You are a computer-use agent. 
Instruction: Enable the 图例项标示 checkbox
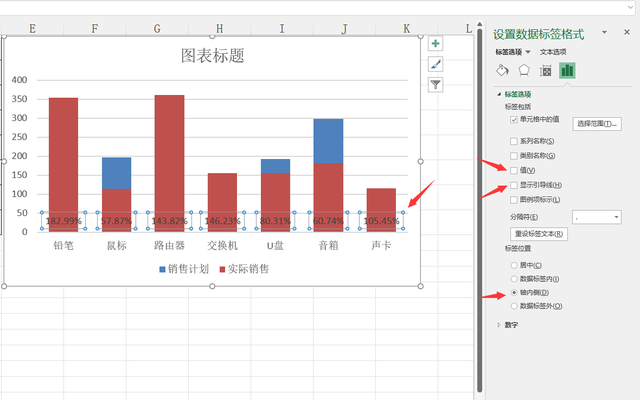tap(514, 200)
